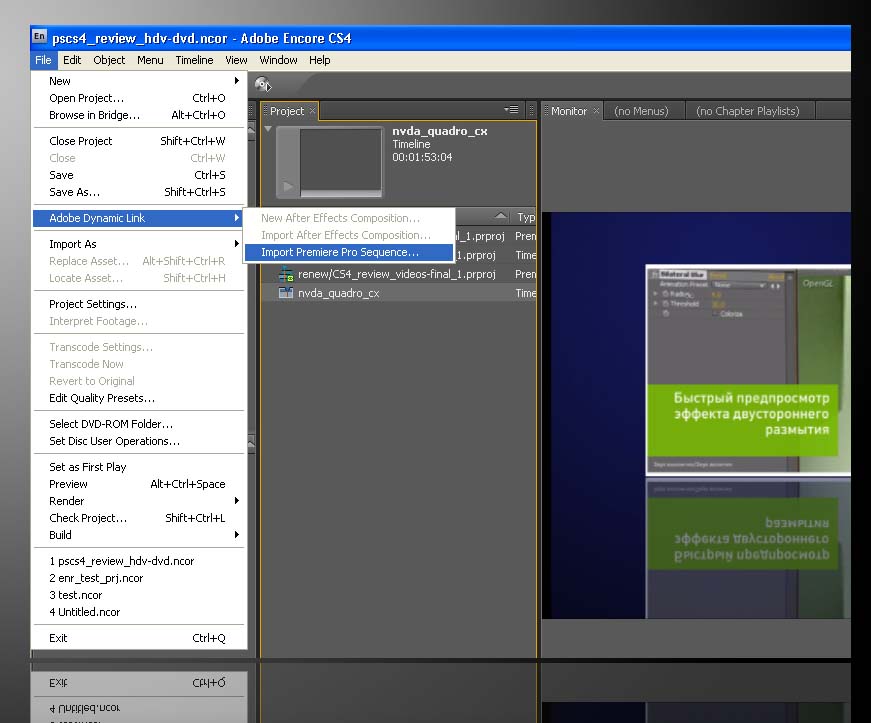The image size is (871, 723).
Task: Click the disc preview icon in the toolbar
Action: click(x=263, y=85)
